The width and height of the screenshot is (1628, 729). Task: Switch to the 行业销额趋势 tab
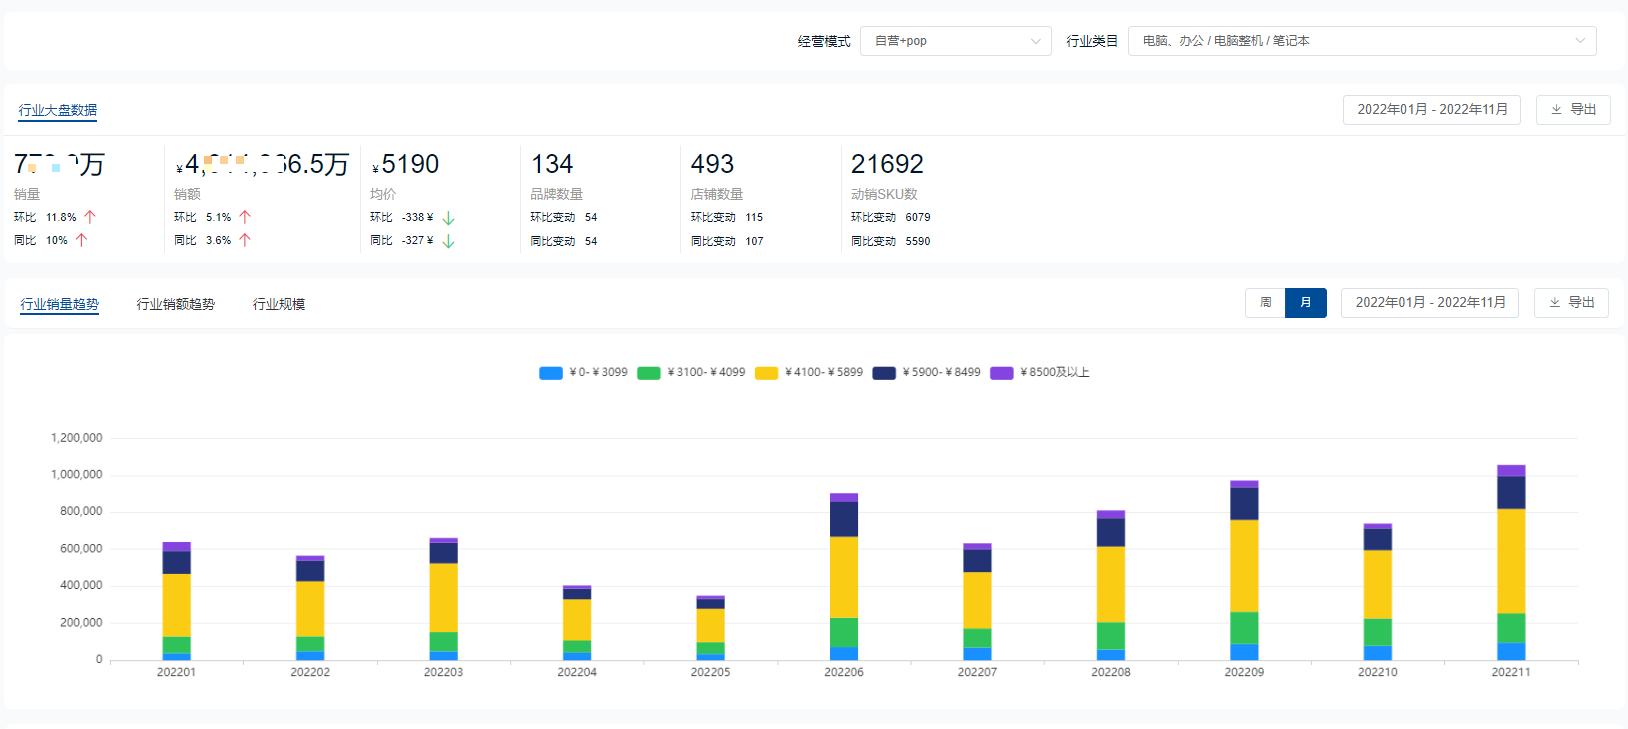point(175,304)
